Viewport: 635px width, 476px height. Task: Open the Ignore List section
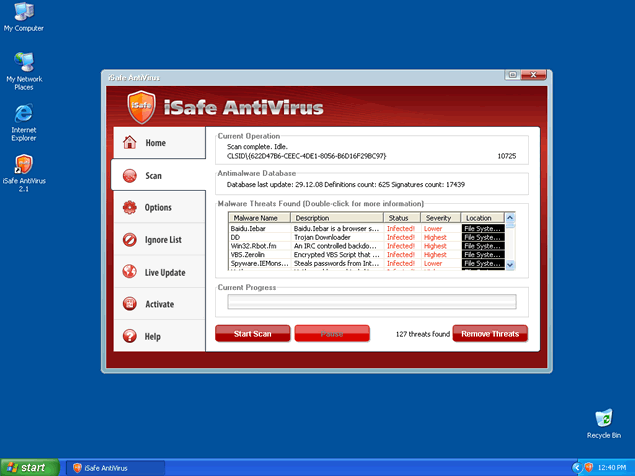click(162, 240)
